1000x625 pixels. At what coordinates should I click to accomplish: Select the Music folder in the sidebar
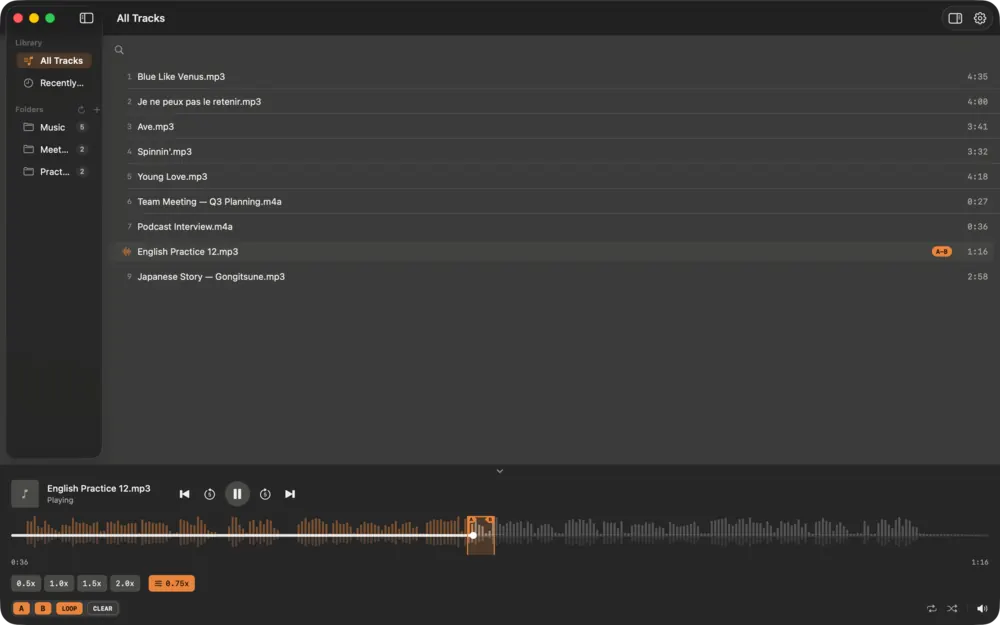click(x=54, y=128)
